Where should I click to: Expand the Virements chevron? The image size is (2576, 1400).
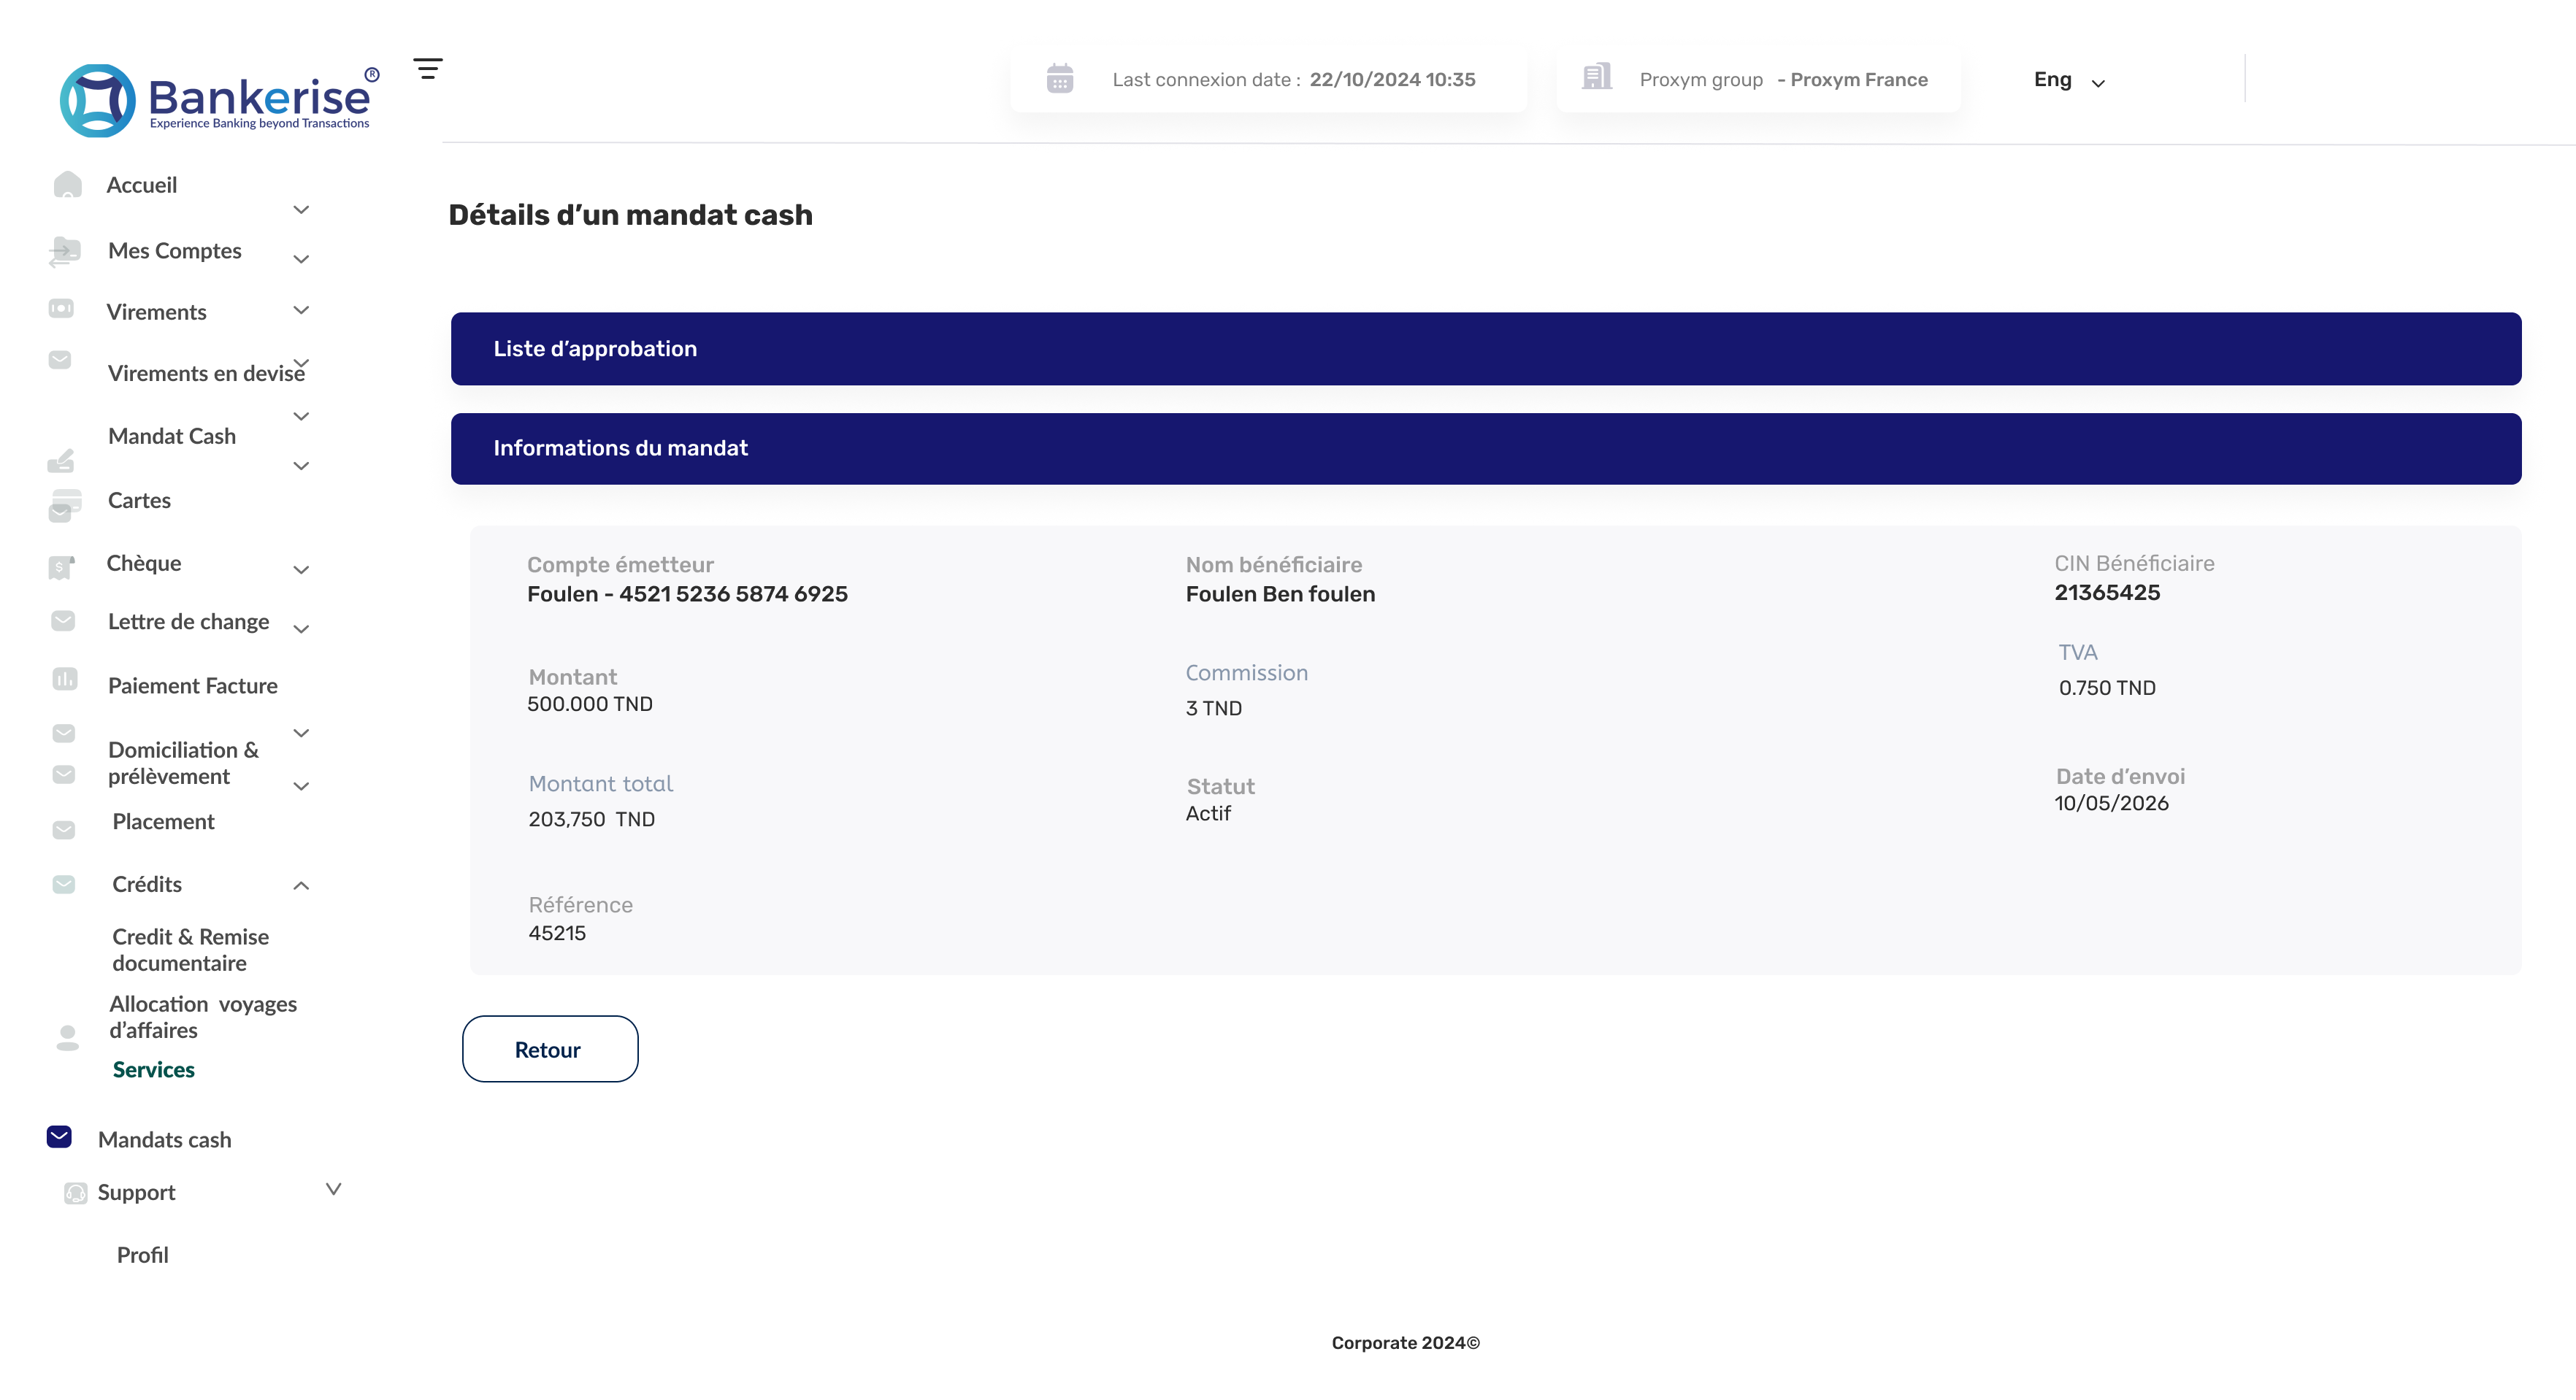pos(301,310)
